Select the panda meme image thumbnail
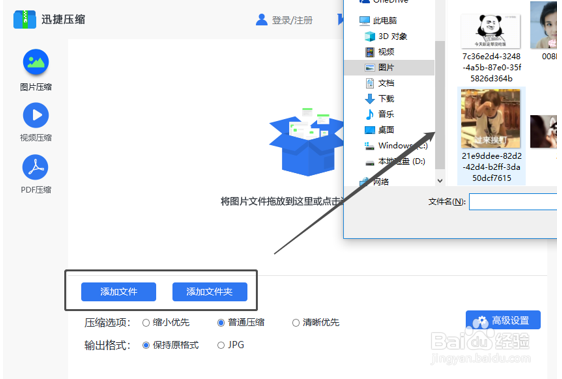 tap(491, 31)
